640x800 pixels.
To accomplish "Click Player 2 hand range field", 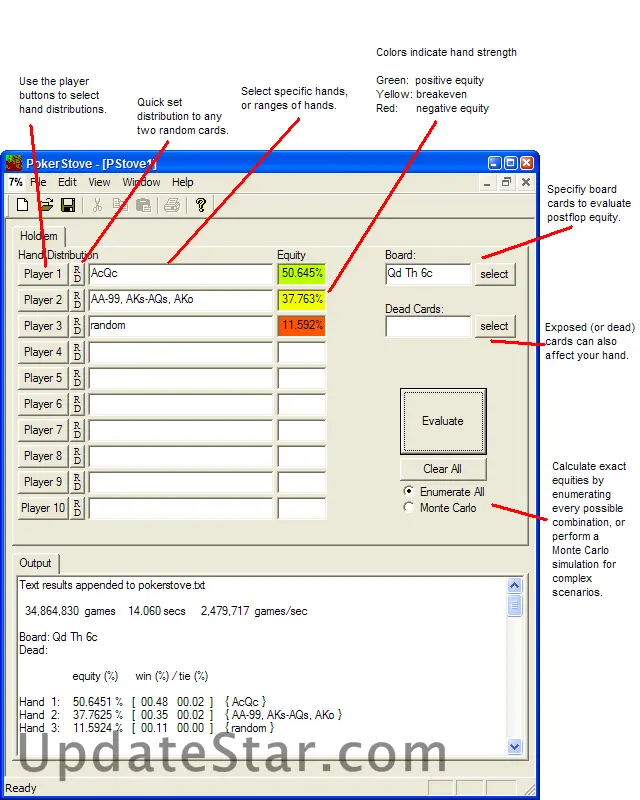I will [x=181, y=299].
